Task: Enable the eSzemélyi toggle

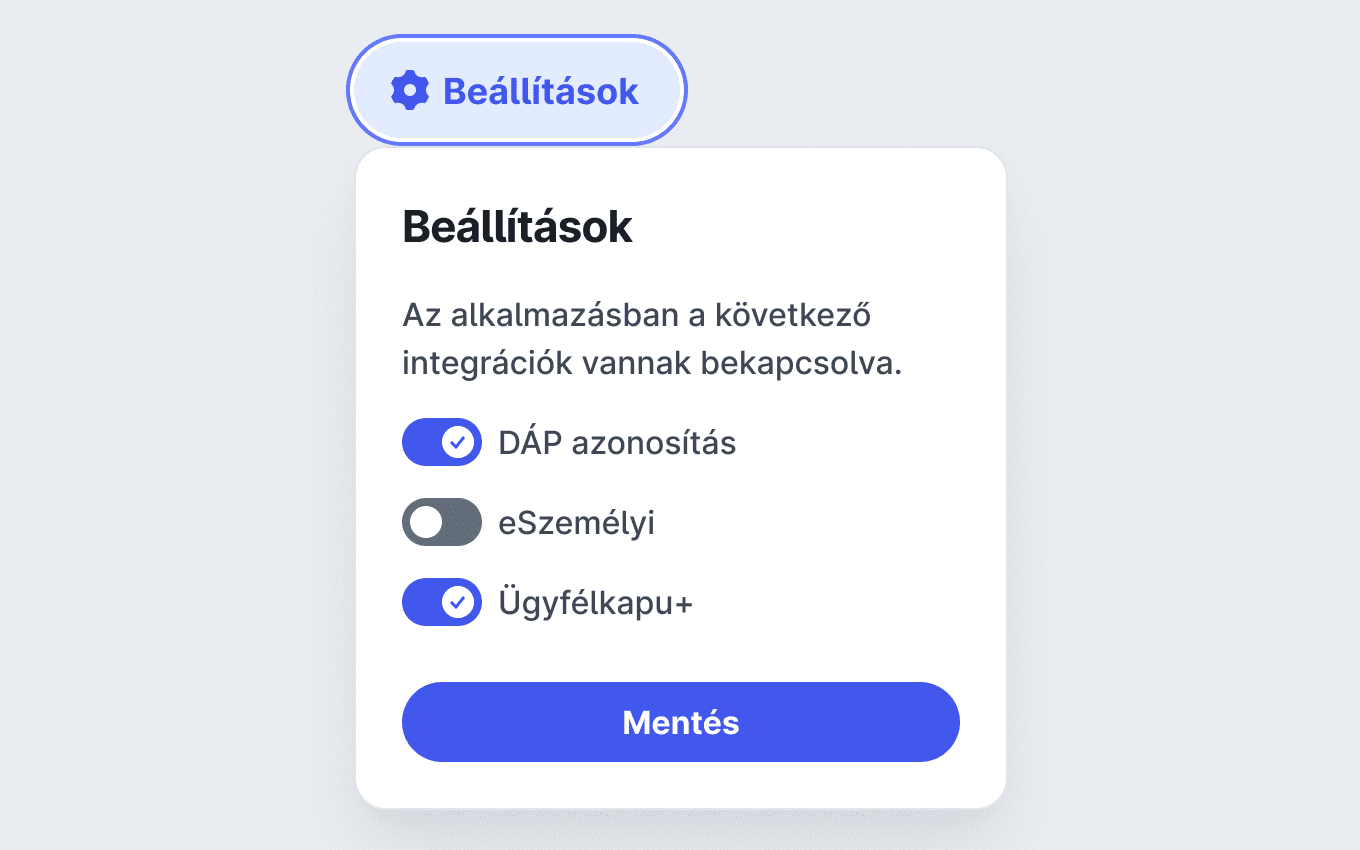Action: (x=442, y=522)
